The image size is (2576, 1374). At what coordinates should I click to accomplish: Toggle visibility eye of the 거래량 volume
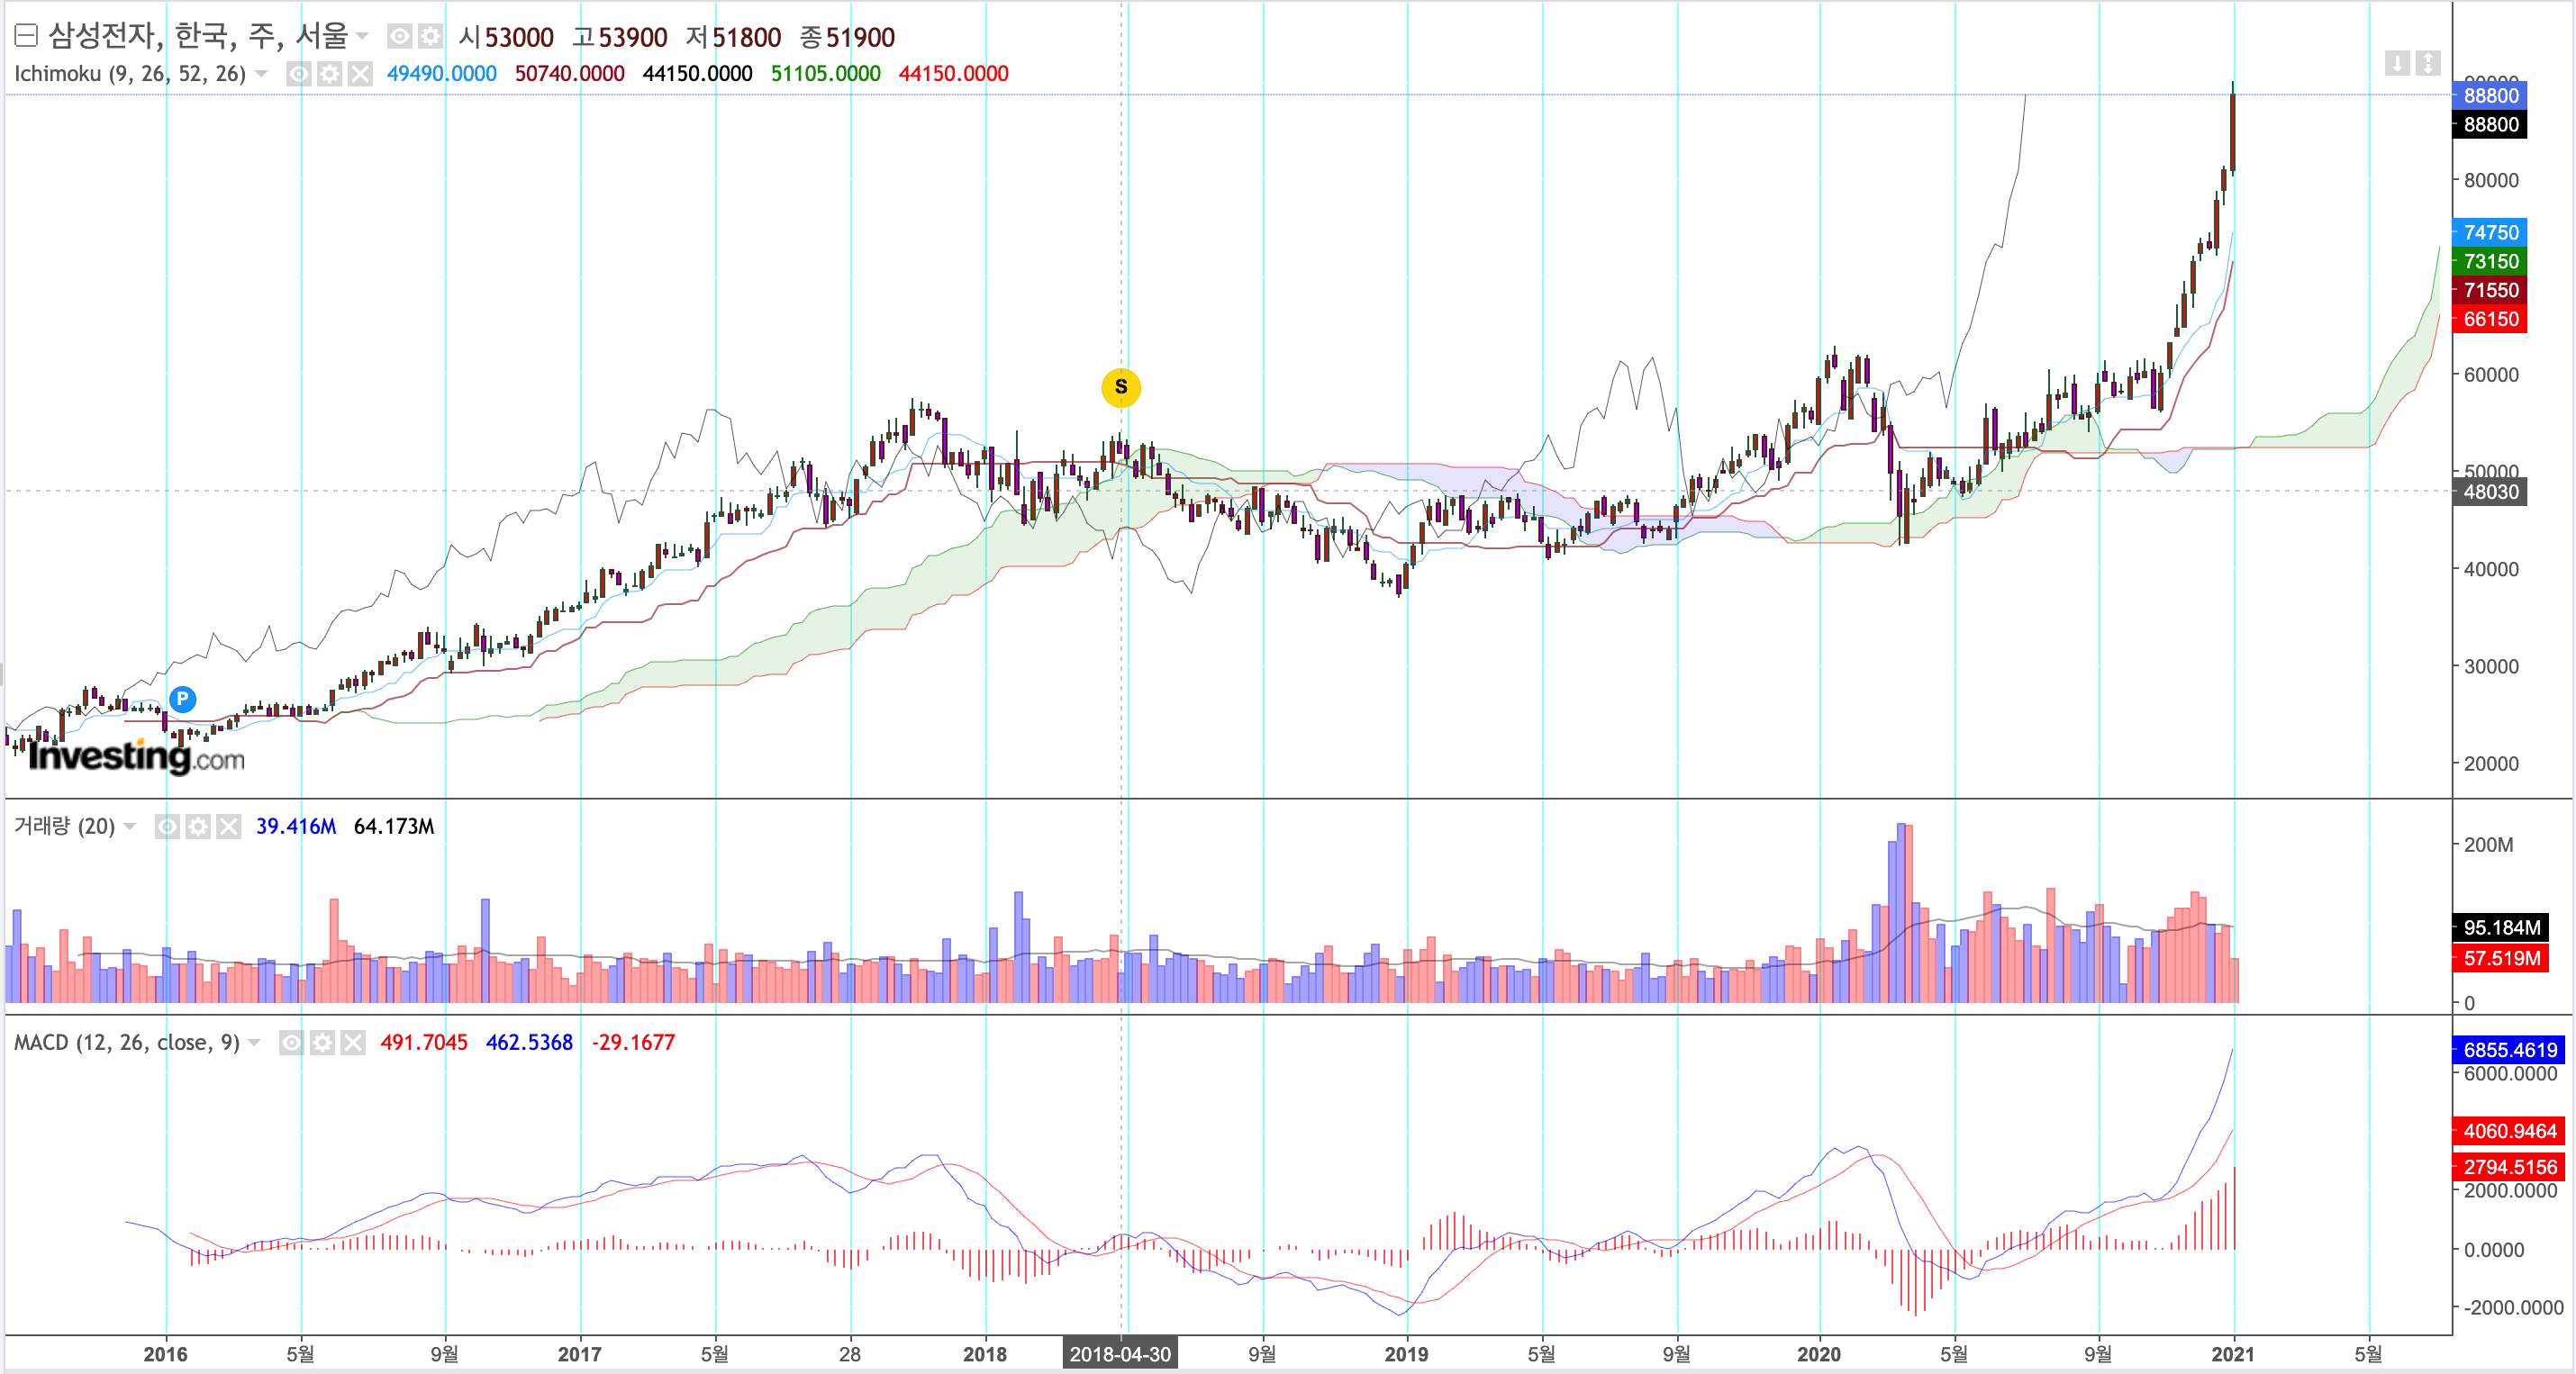[167, 827]
